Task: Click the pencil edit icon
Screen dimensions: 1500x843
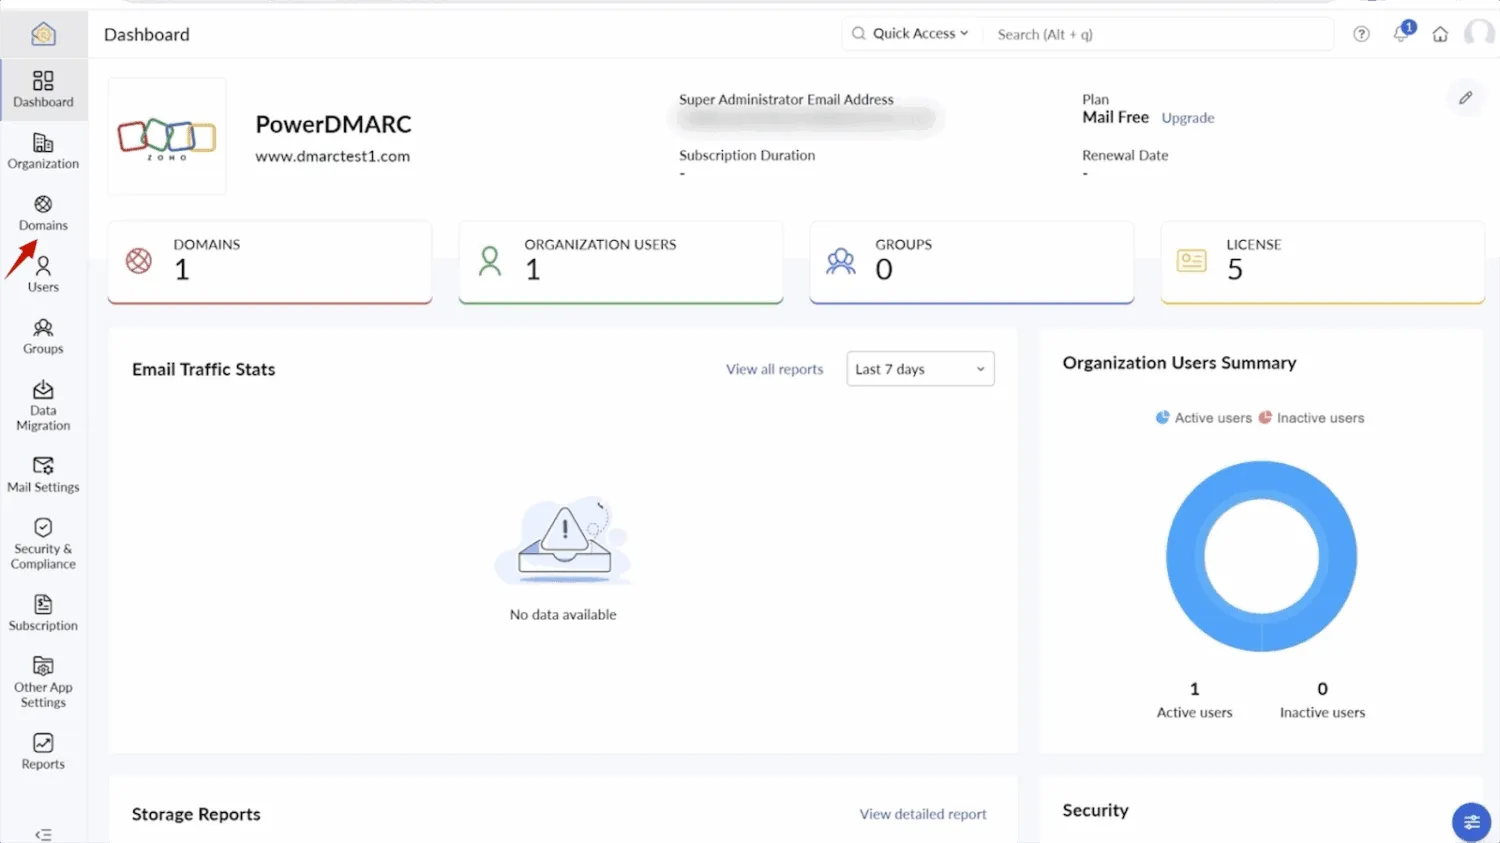Action: point(1465,98)
